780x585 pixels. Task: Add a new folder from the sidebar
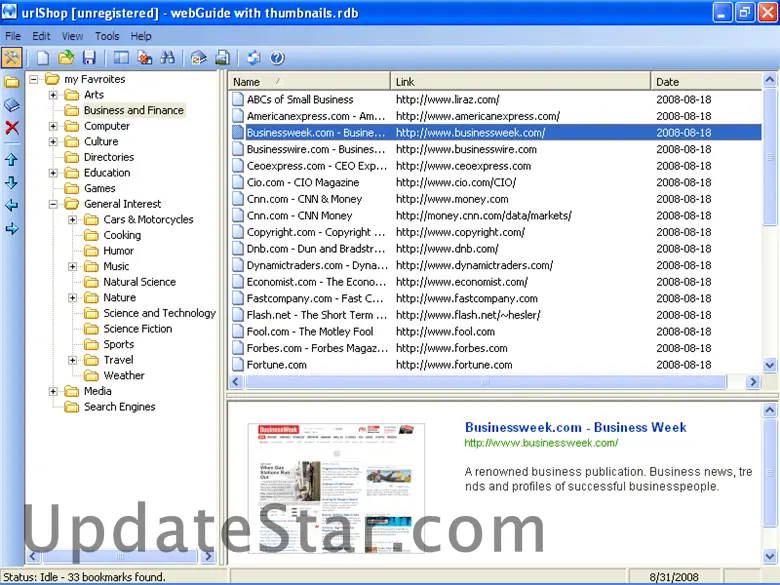(12, 81)
